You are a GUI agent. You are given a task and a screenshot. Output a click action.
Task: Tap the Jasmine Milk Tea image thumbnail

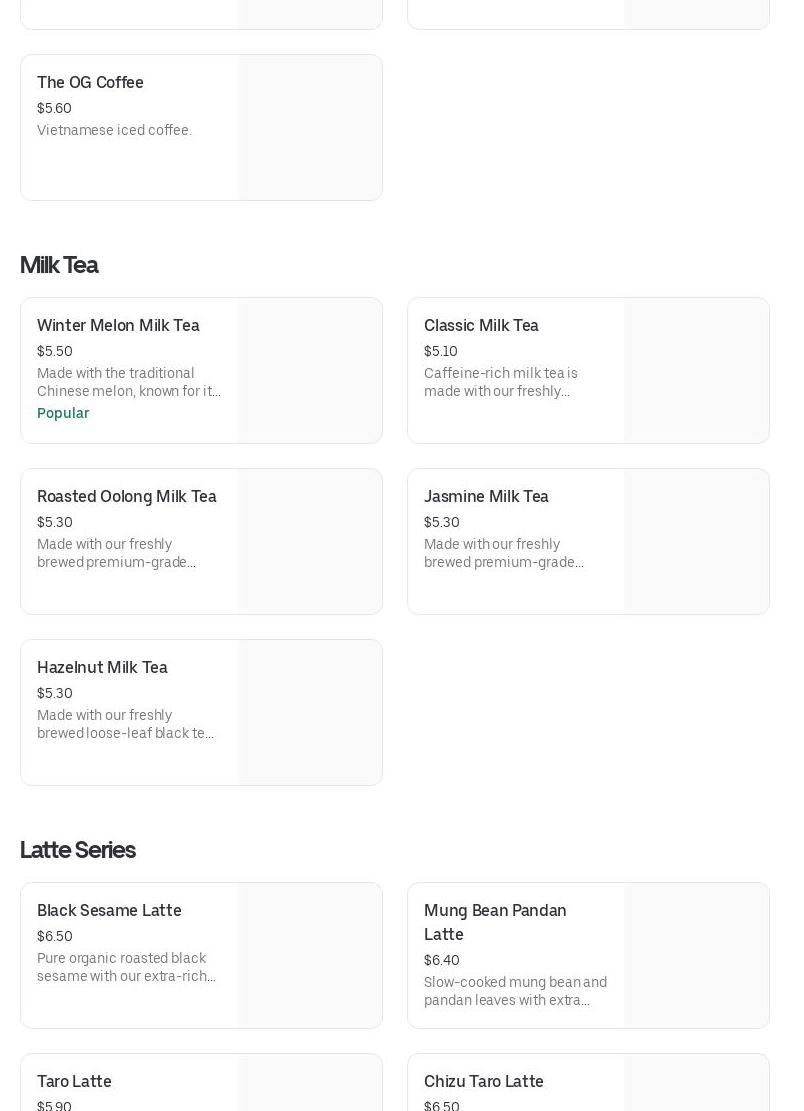(x=696, y=541)
